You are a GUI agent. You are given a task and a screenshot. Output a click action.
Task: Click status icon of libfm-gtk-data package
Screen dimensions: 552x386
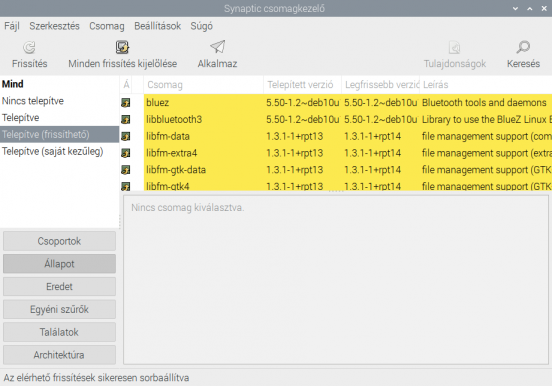pos(126,170)
